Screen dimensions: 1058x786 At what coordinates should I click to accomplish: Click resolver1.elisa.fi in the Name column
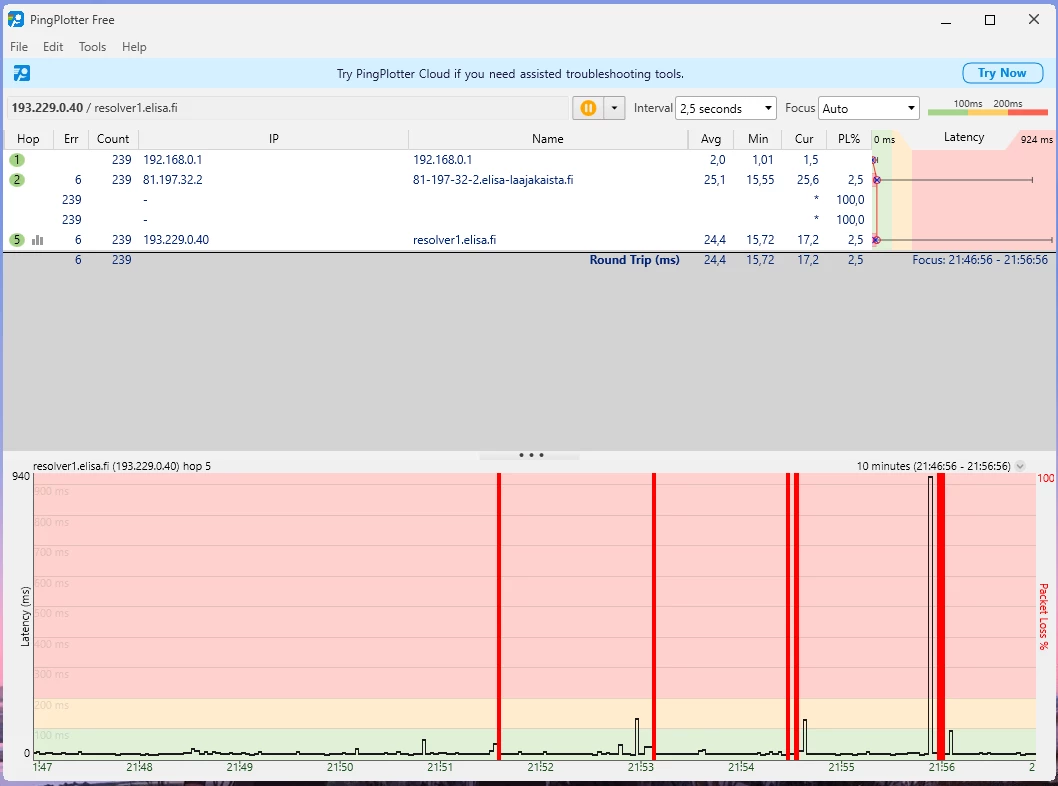[x=454, y=240]
